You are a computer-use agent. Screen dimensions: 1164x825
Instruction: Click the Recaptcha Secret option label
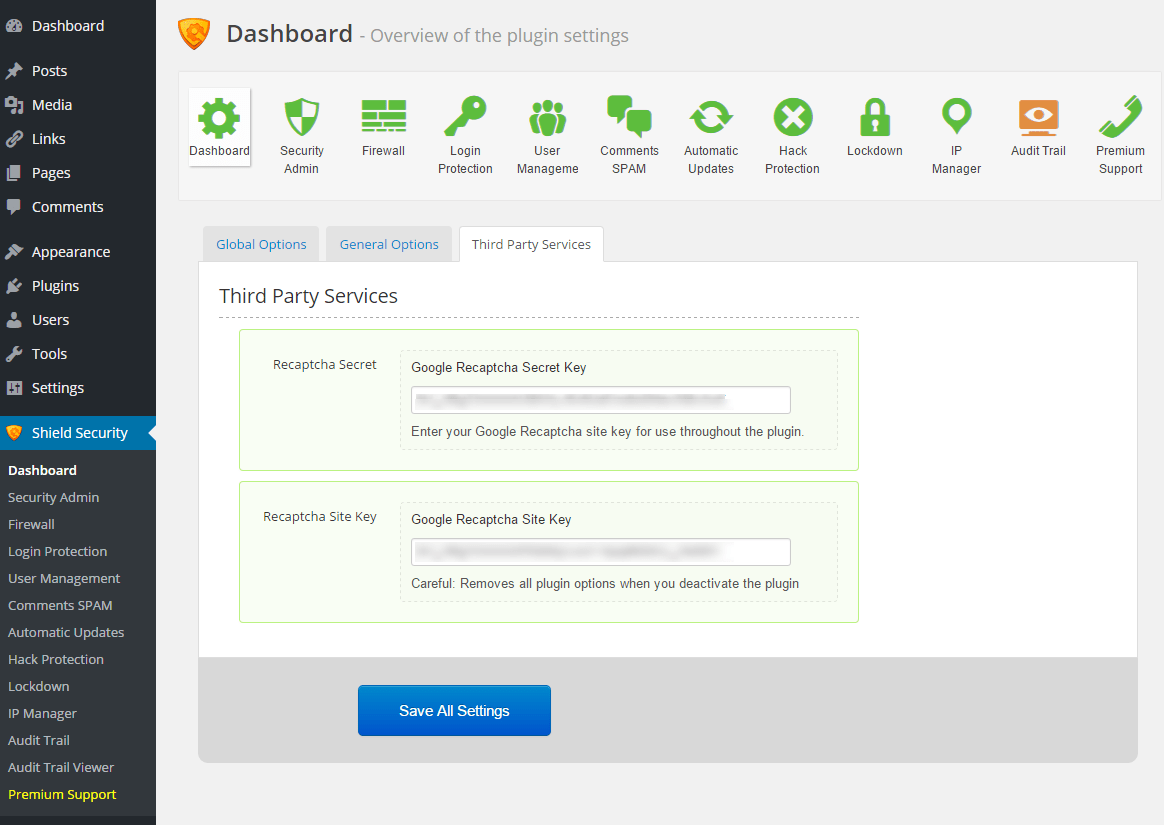[324, 365]
